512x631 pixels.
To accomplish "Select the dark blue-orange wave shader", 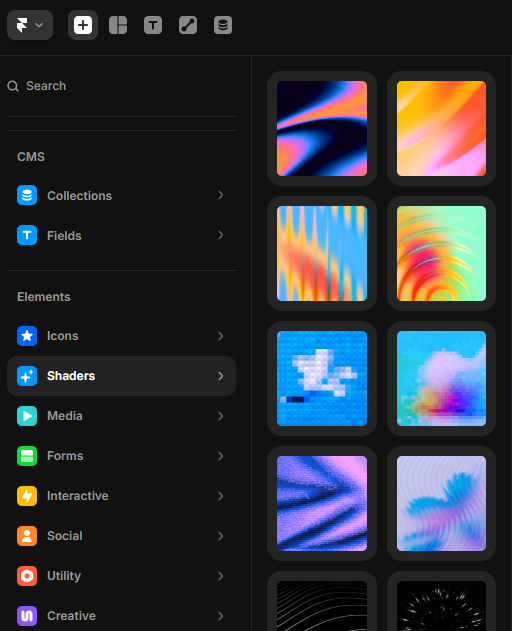I will coord(322,128).
